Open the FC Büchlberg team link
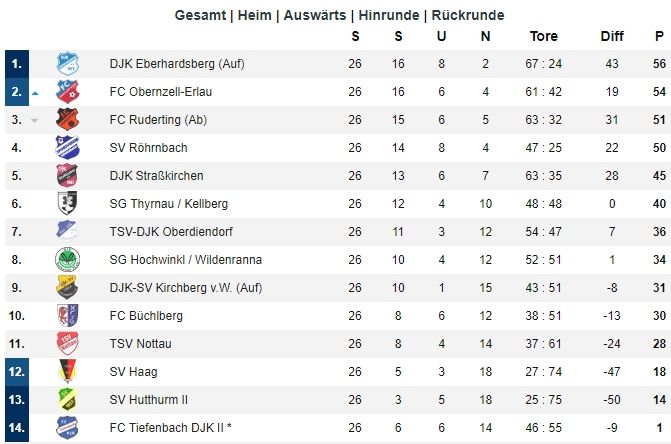Image resolution: width=671 pixels, height=444 pixels. [x=146, y=316]
